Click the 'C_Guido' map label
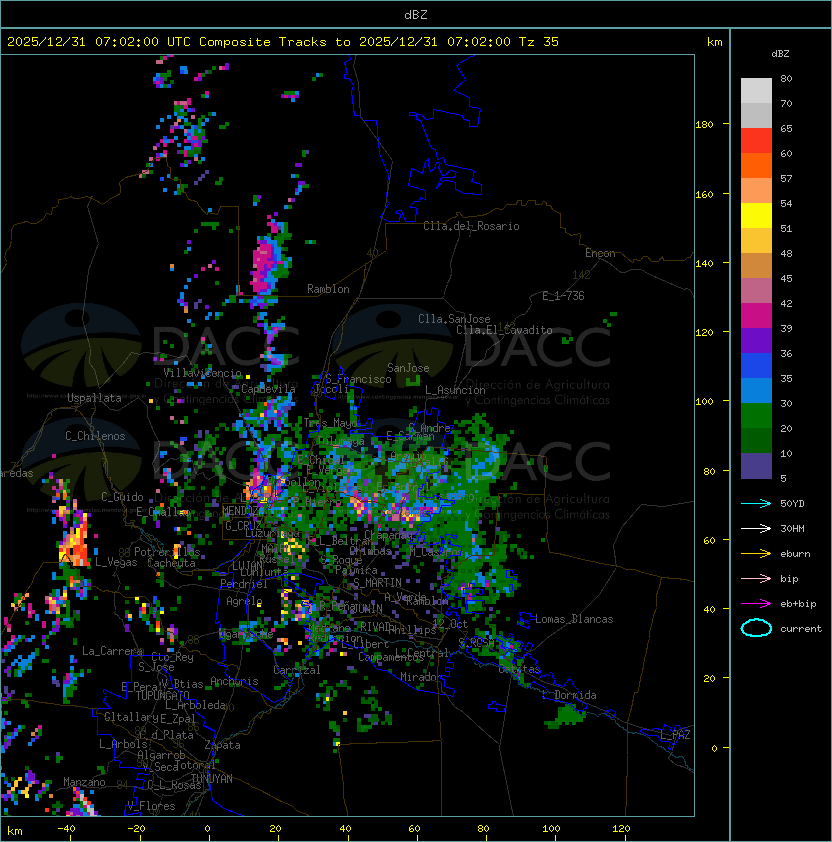This screenshot has height=842, width=832. click(122, 497)
